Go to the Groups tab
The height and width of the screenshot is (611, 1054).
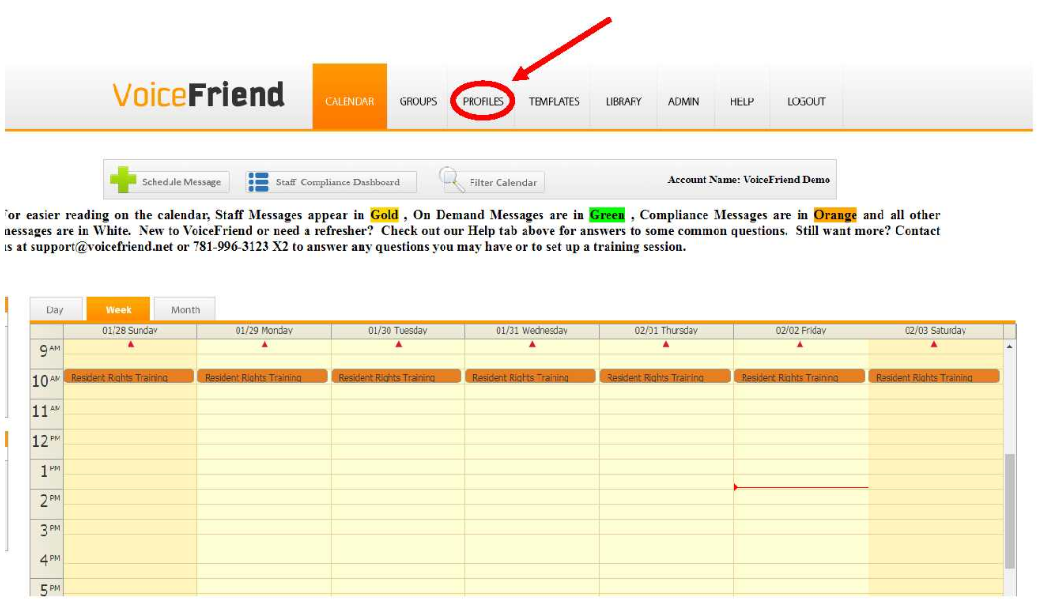tap(418, 101)
